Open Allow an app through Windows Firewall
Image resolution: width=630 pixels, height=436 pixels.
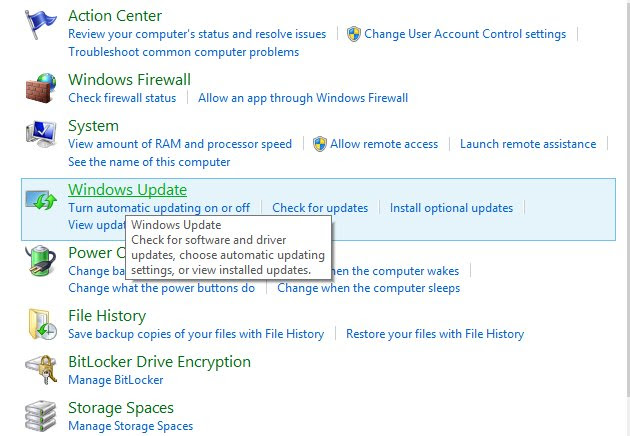pyautogui.click(x=303, y=98)
